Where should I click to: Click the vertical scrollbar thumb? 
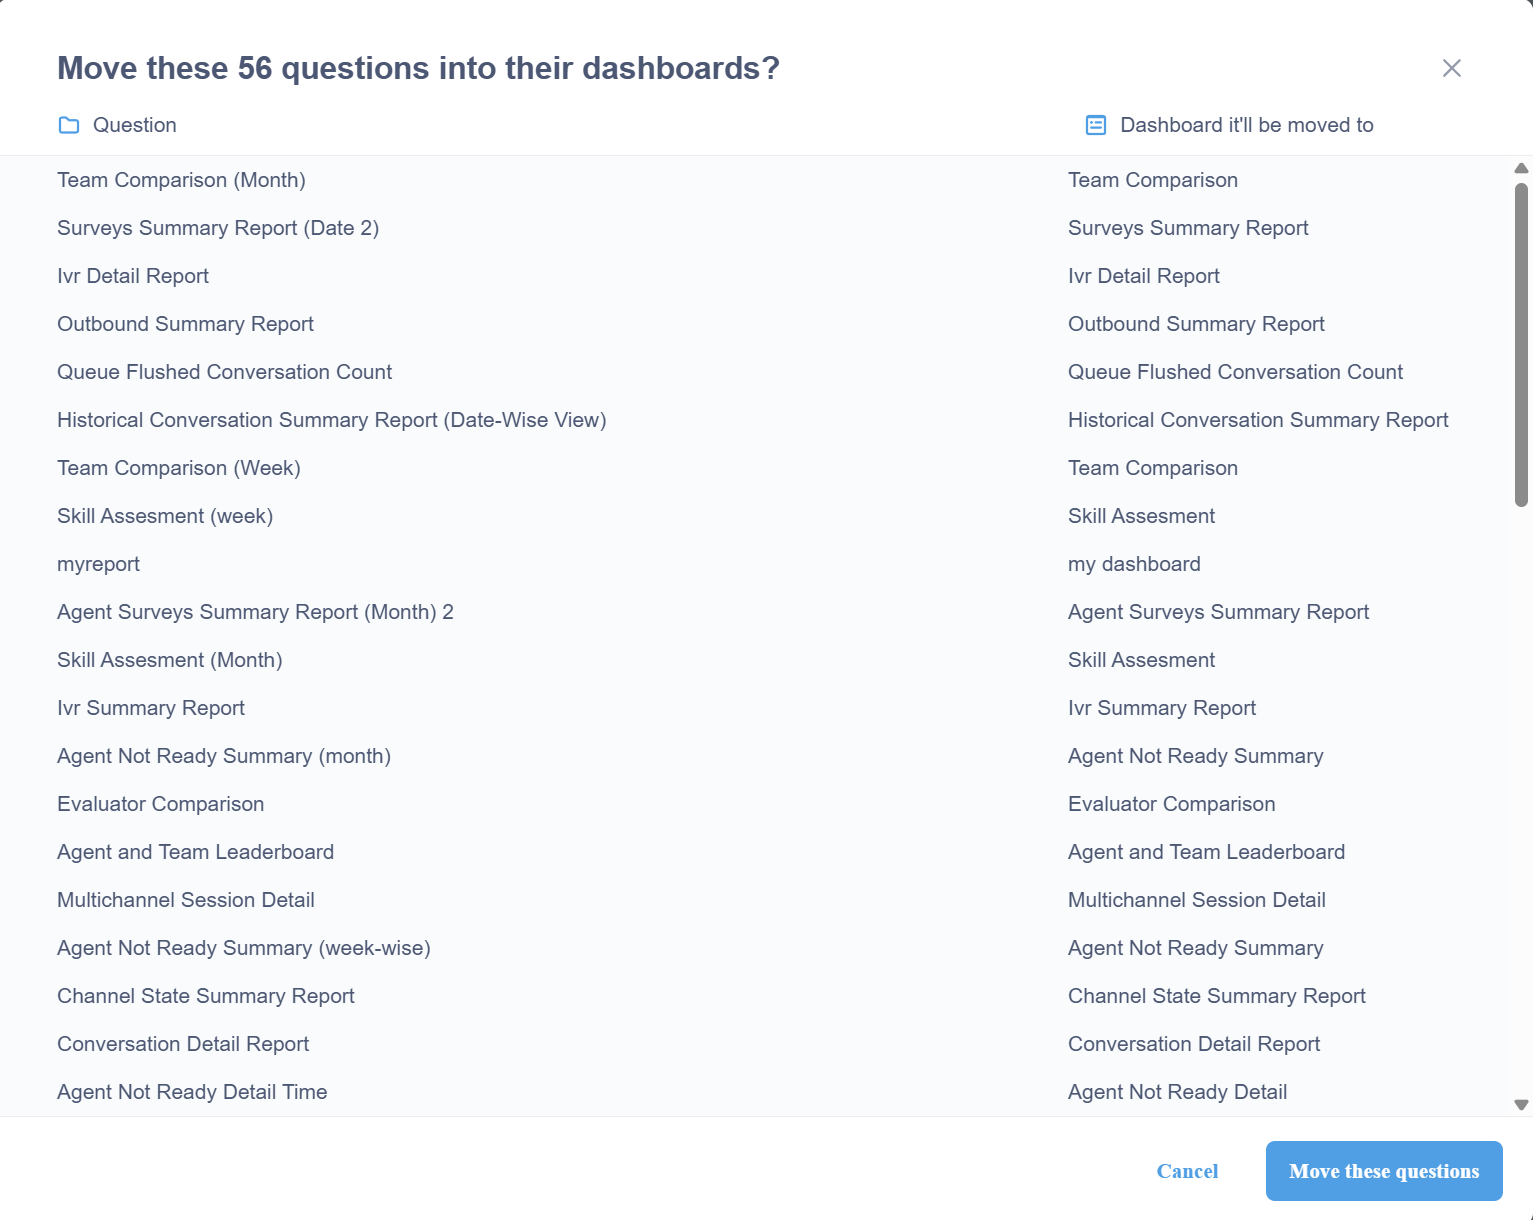tap(1521, 345)
